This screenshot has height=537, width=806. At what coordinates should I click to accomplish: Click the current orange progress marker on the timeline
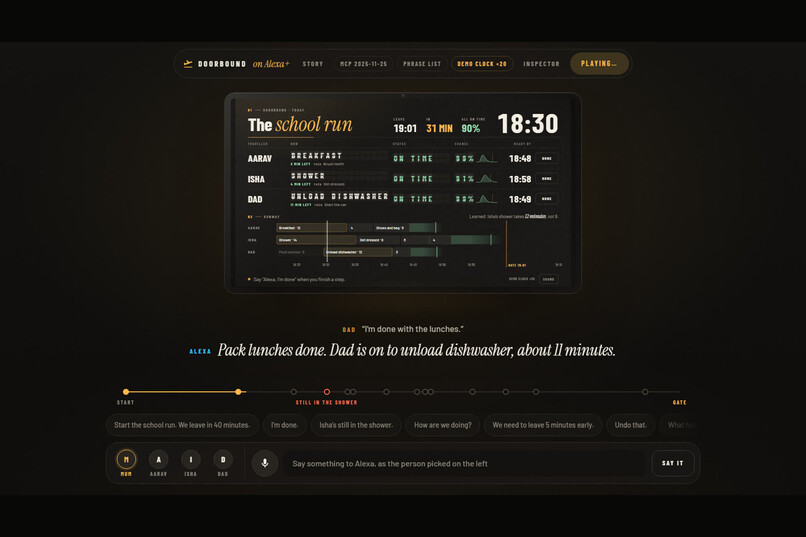238,392
